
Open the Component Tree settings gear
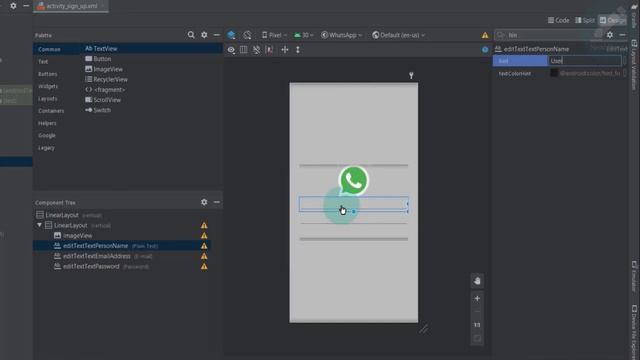tap(204, 202)
